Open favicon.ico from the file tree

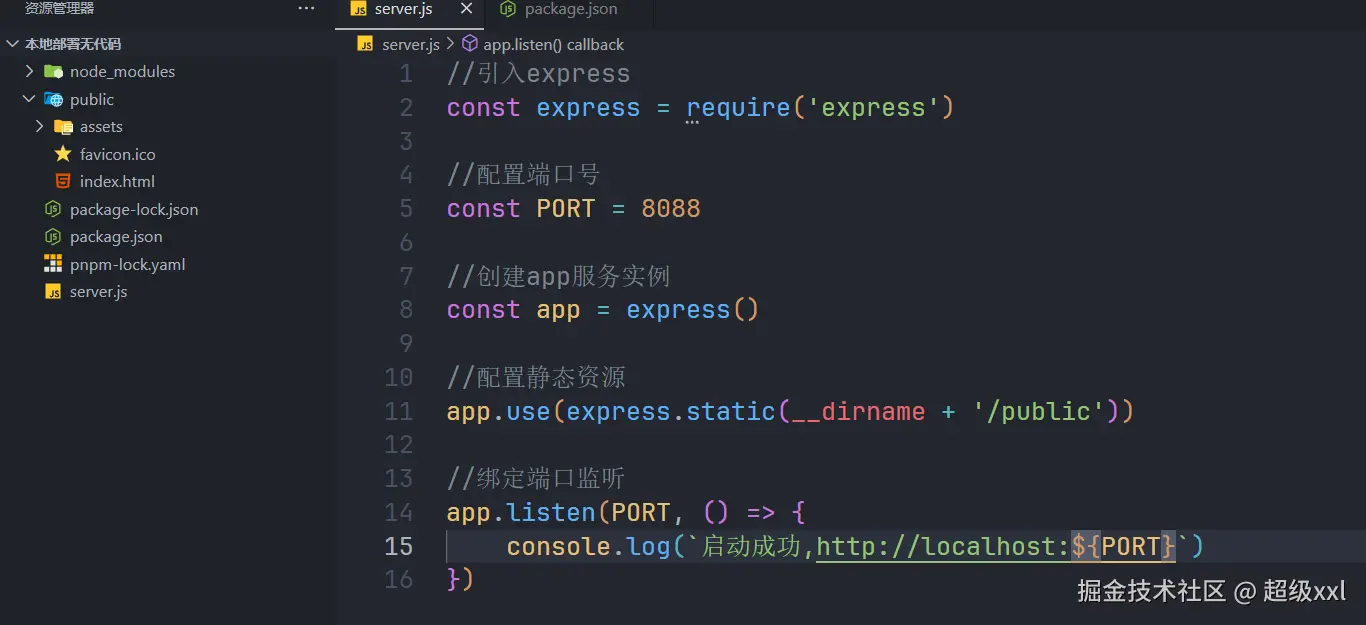pyautogui.click(x=118, y=154)
